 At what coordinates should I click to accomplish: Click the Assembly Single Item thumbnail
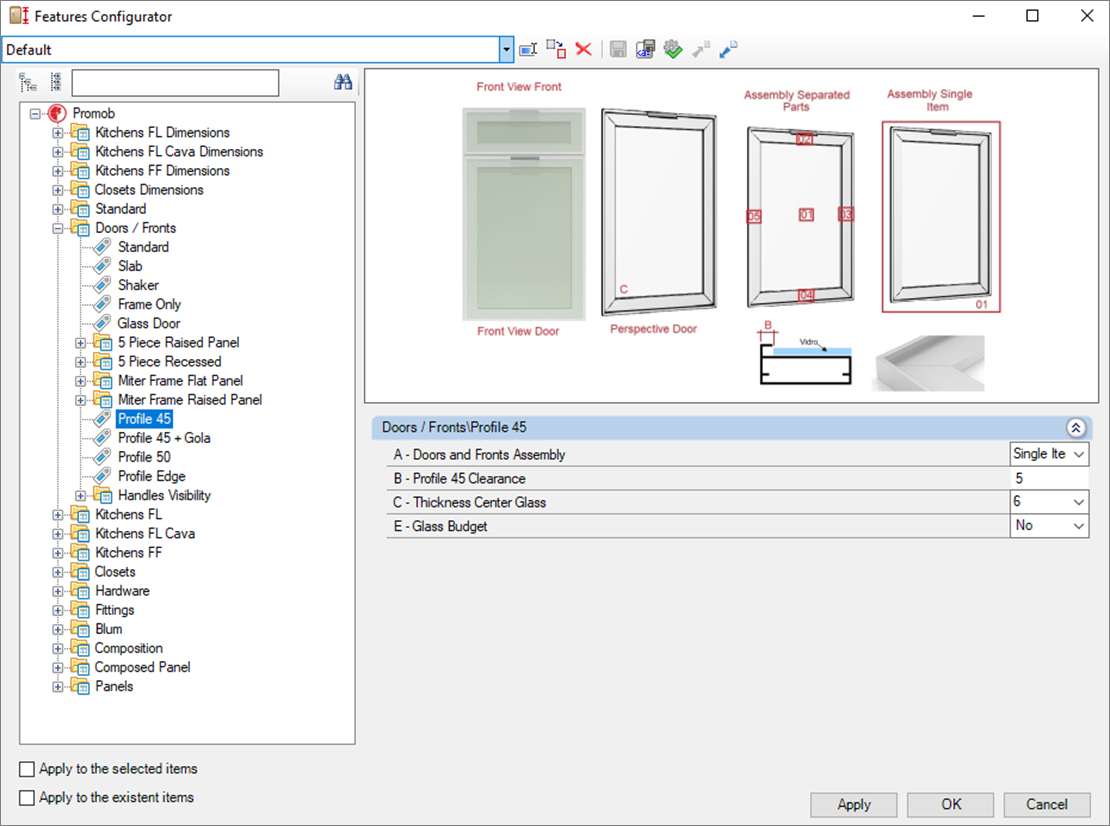pos(941,217)
